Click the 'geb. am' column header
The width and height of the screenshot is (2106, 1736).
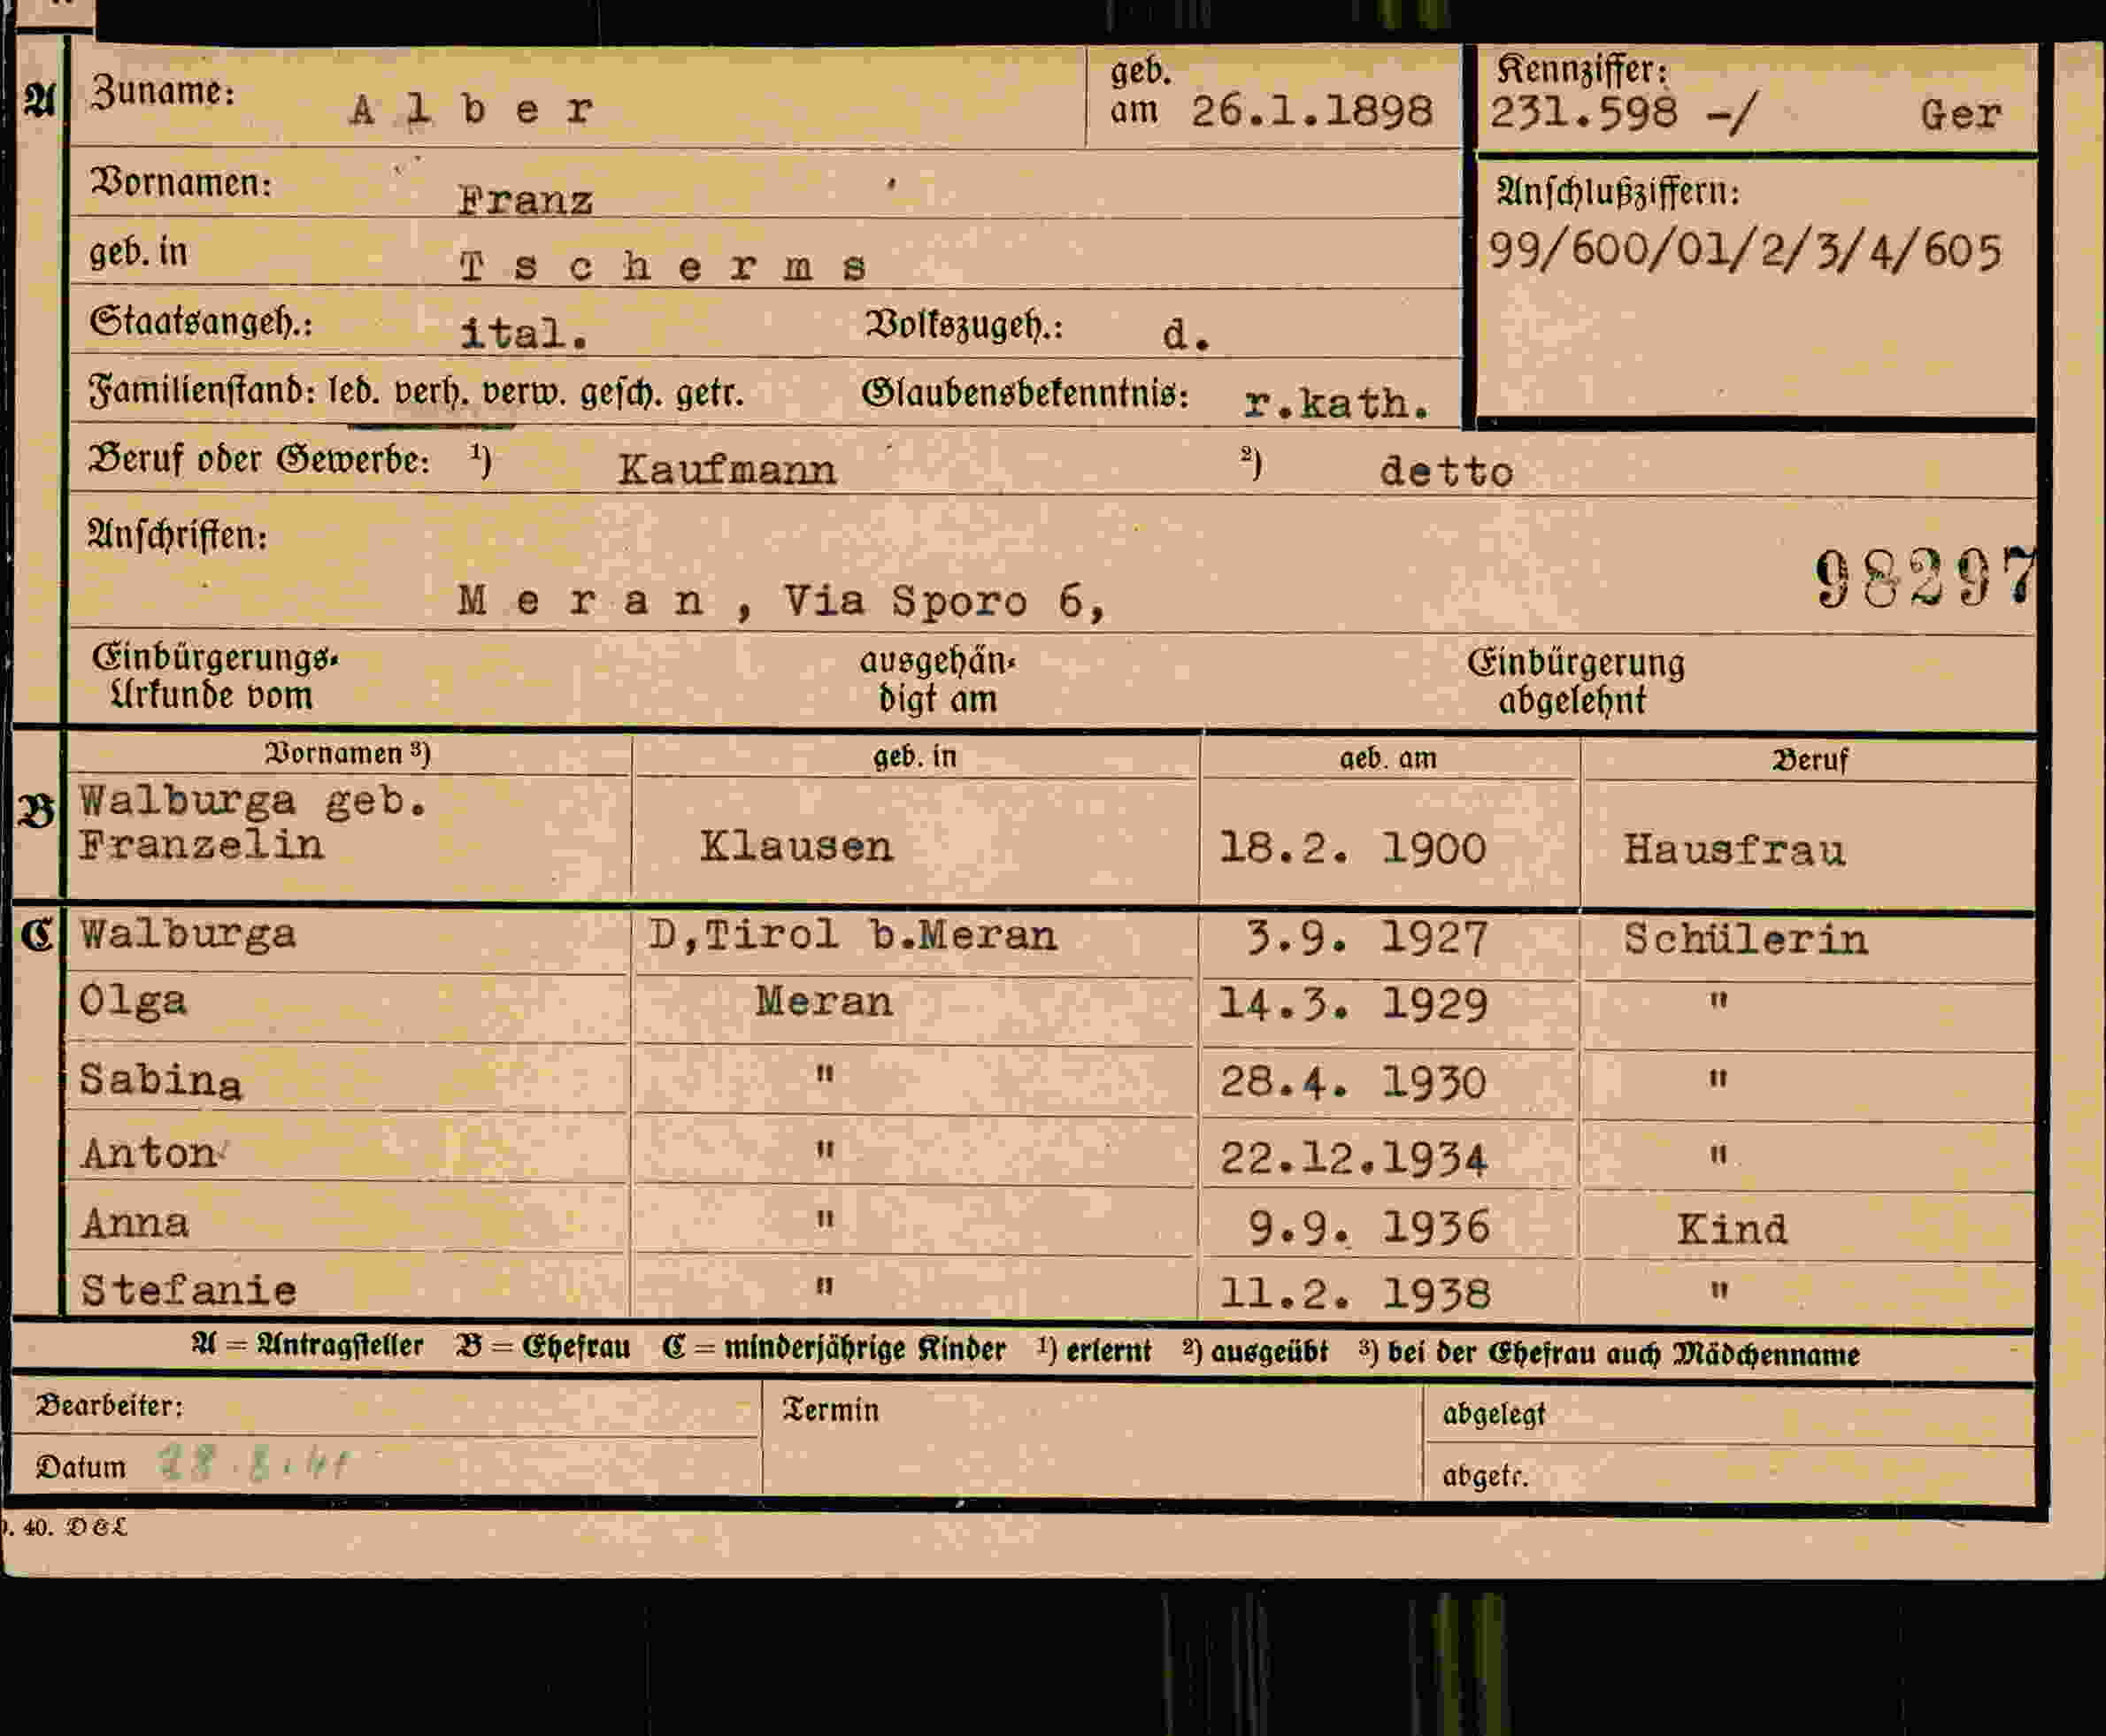[x=1387, y=759]
